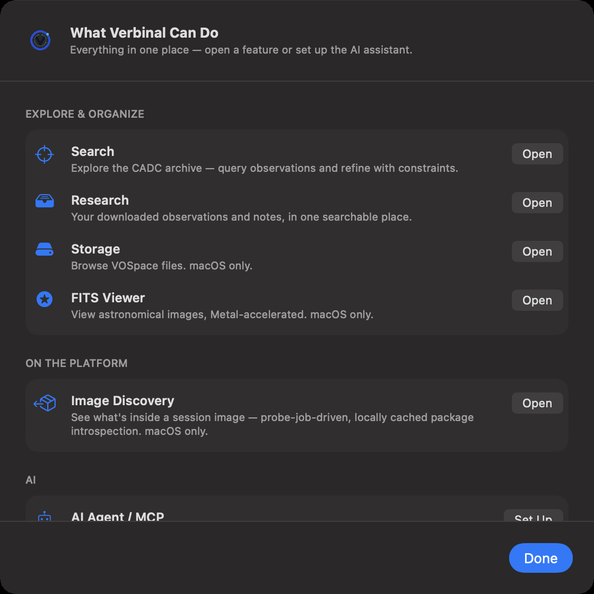Select the Research row title
Viewport: 594px width, 594px height.
click(100, 200)
